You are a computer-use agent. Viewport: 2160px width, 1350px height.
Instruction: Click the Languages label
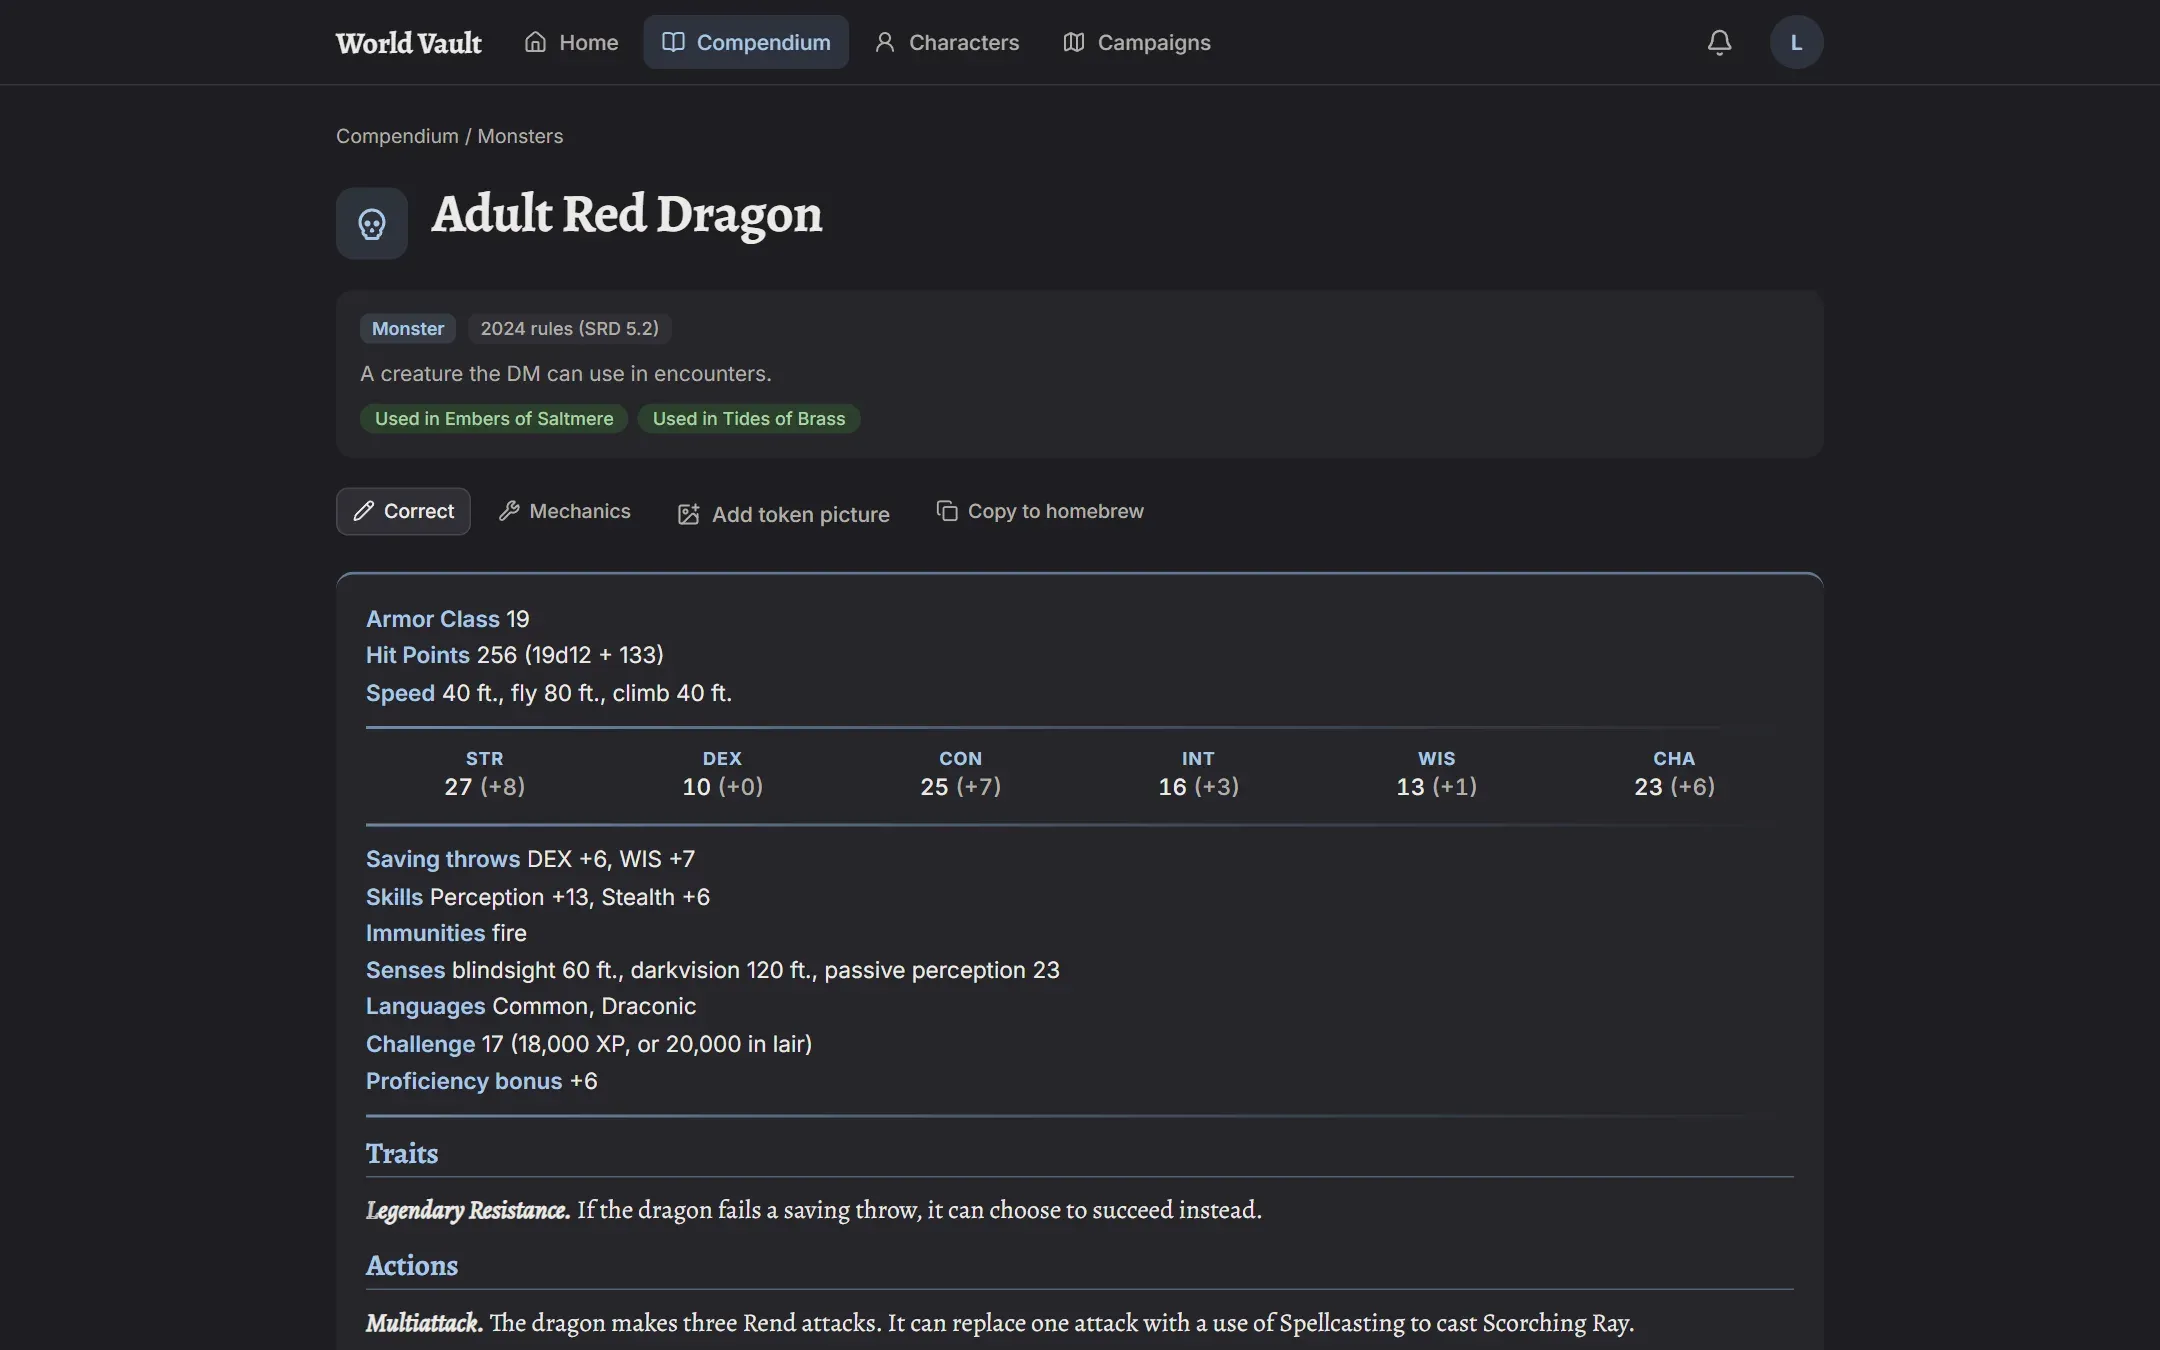(x=425, y=1006)
